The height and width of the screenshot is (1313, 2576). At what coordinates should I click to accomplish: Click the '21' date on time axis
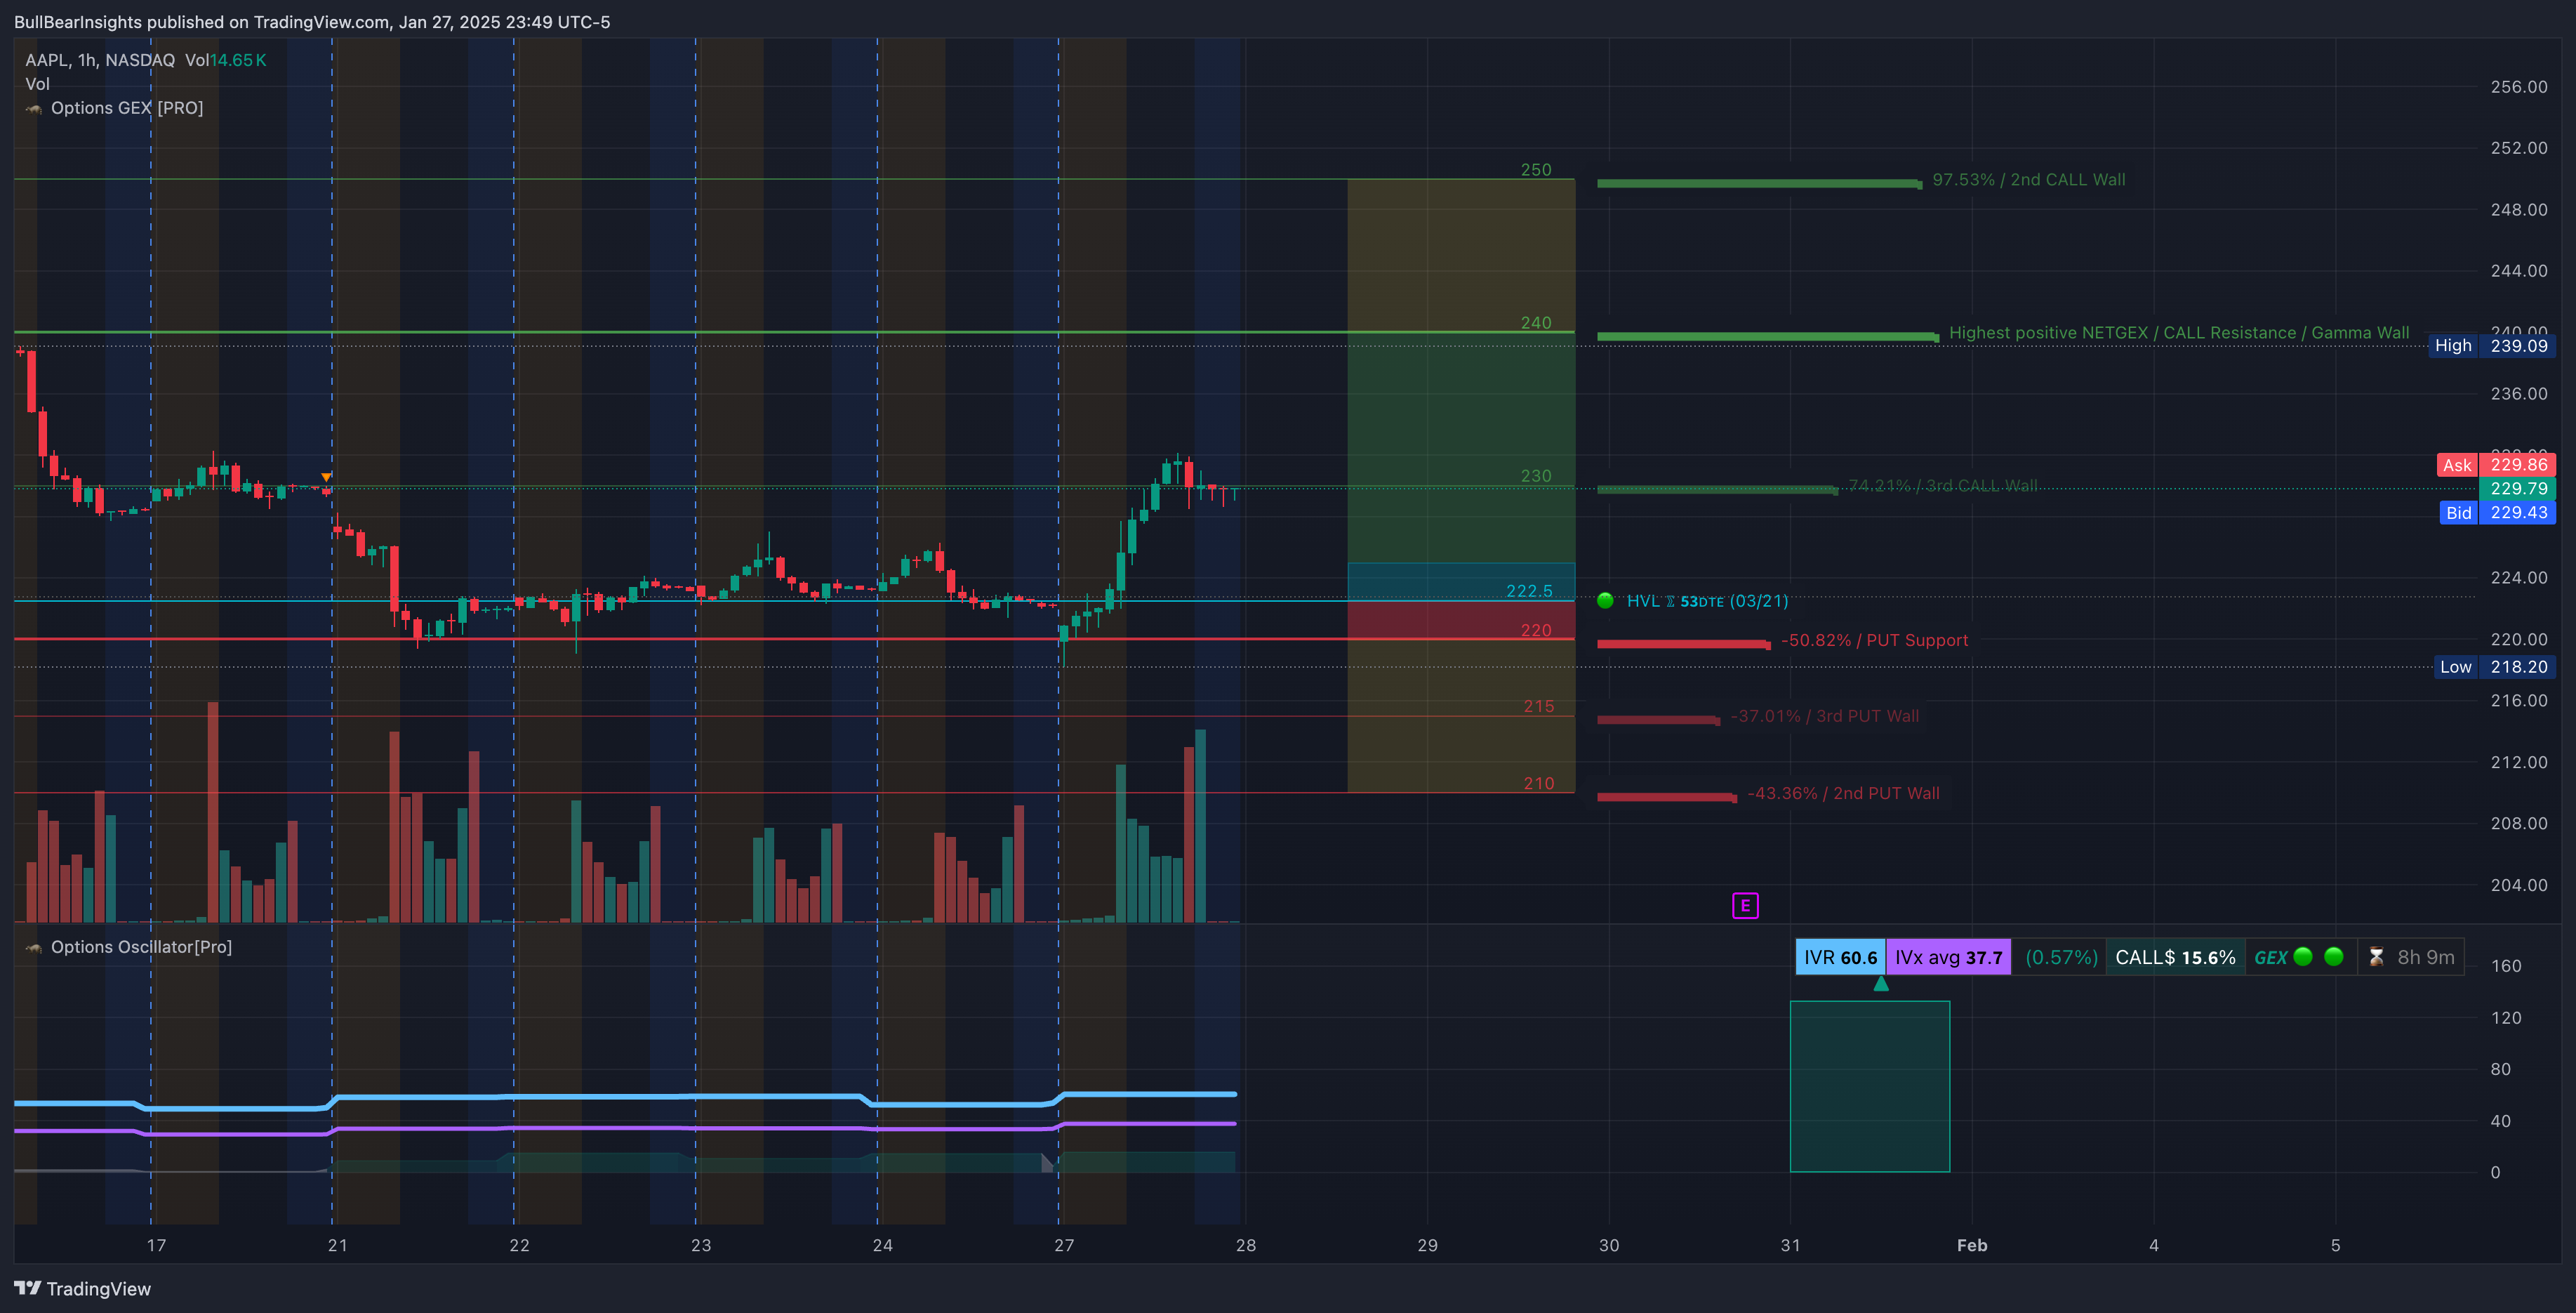(338, 1245)
